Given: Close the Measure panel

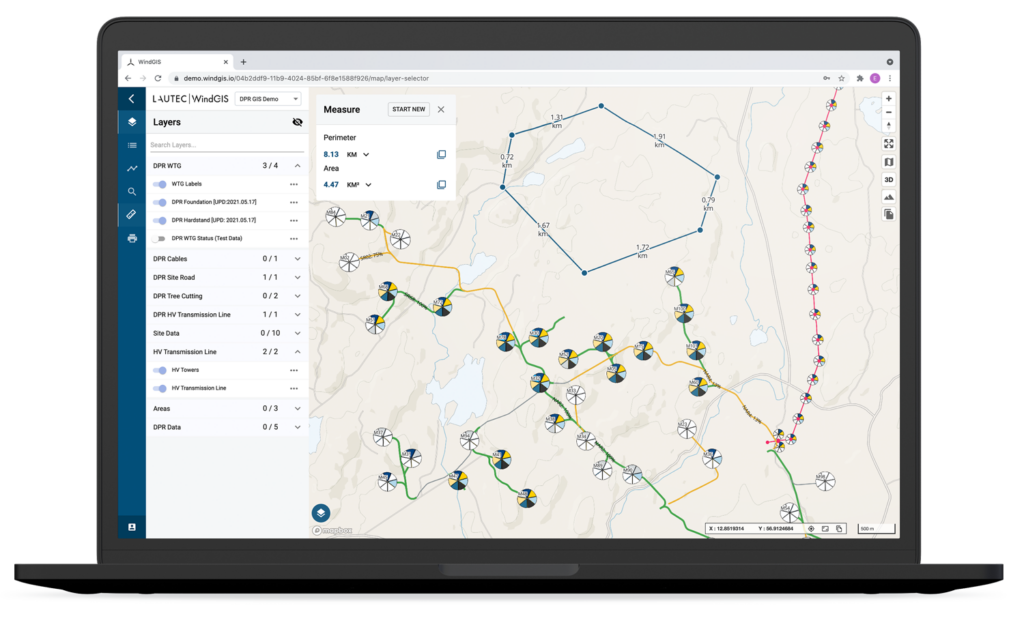Looking at the screenshot, I should click(x=441, y=110).
